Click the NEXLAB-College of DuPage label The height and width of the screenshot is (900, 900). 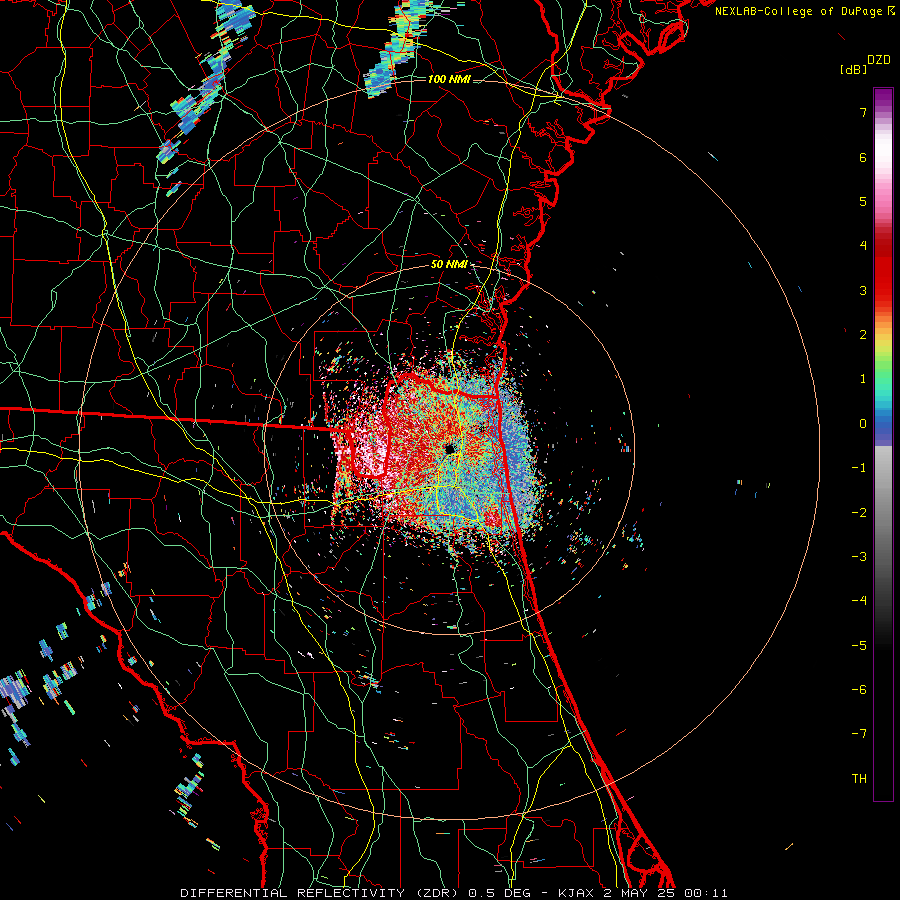tap(798, 11)
